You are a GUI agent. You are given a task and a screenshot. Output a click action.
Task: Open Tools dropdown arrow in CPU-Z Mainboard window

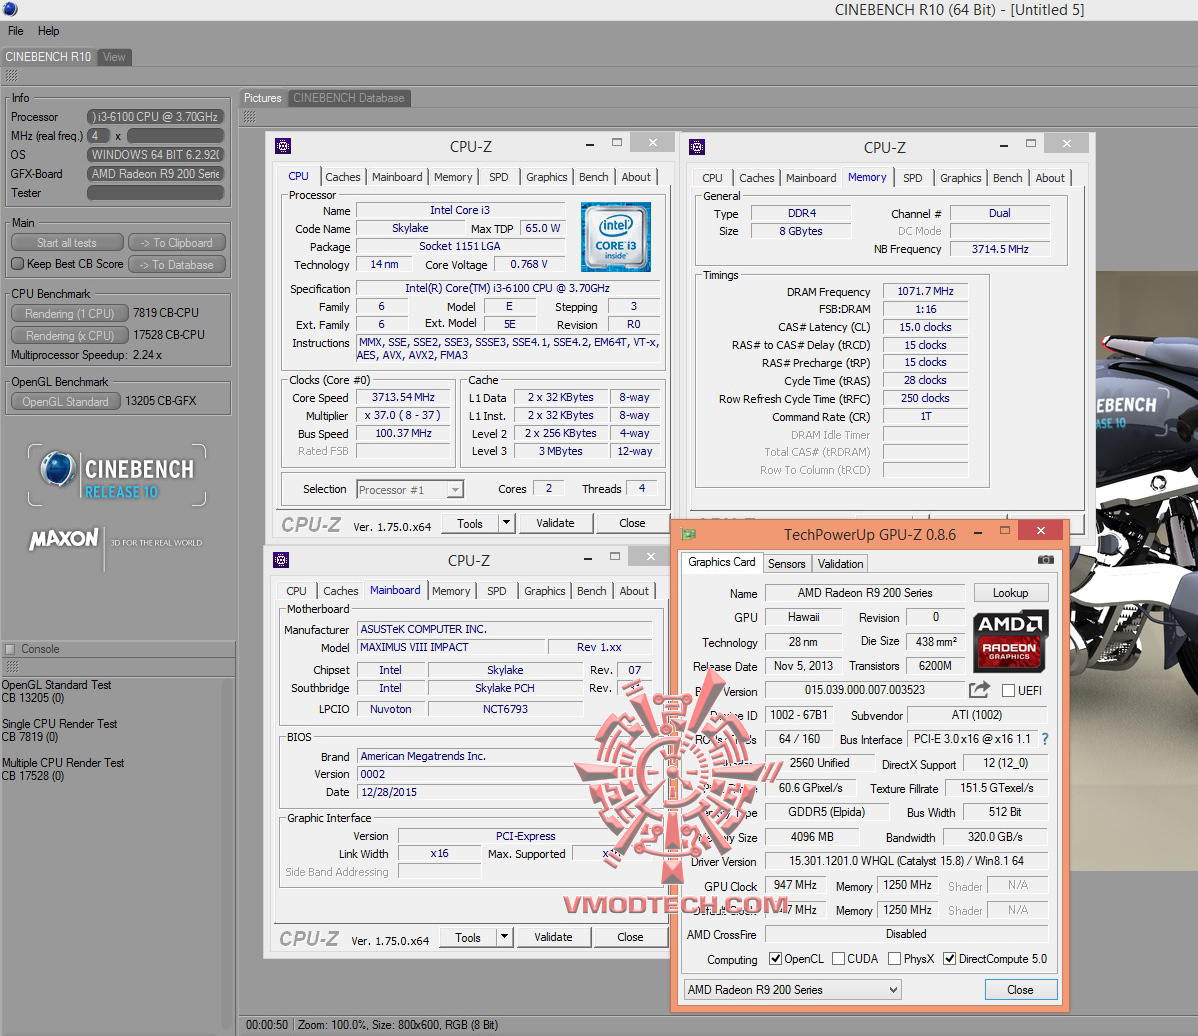505,937
